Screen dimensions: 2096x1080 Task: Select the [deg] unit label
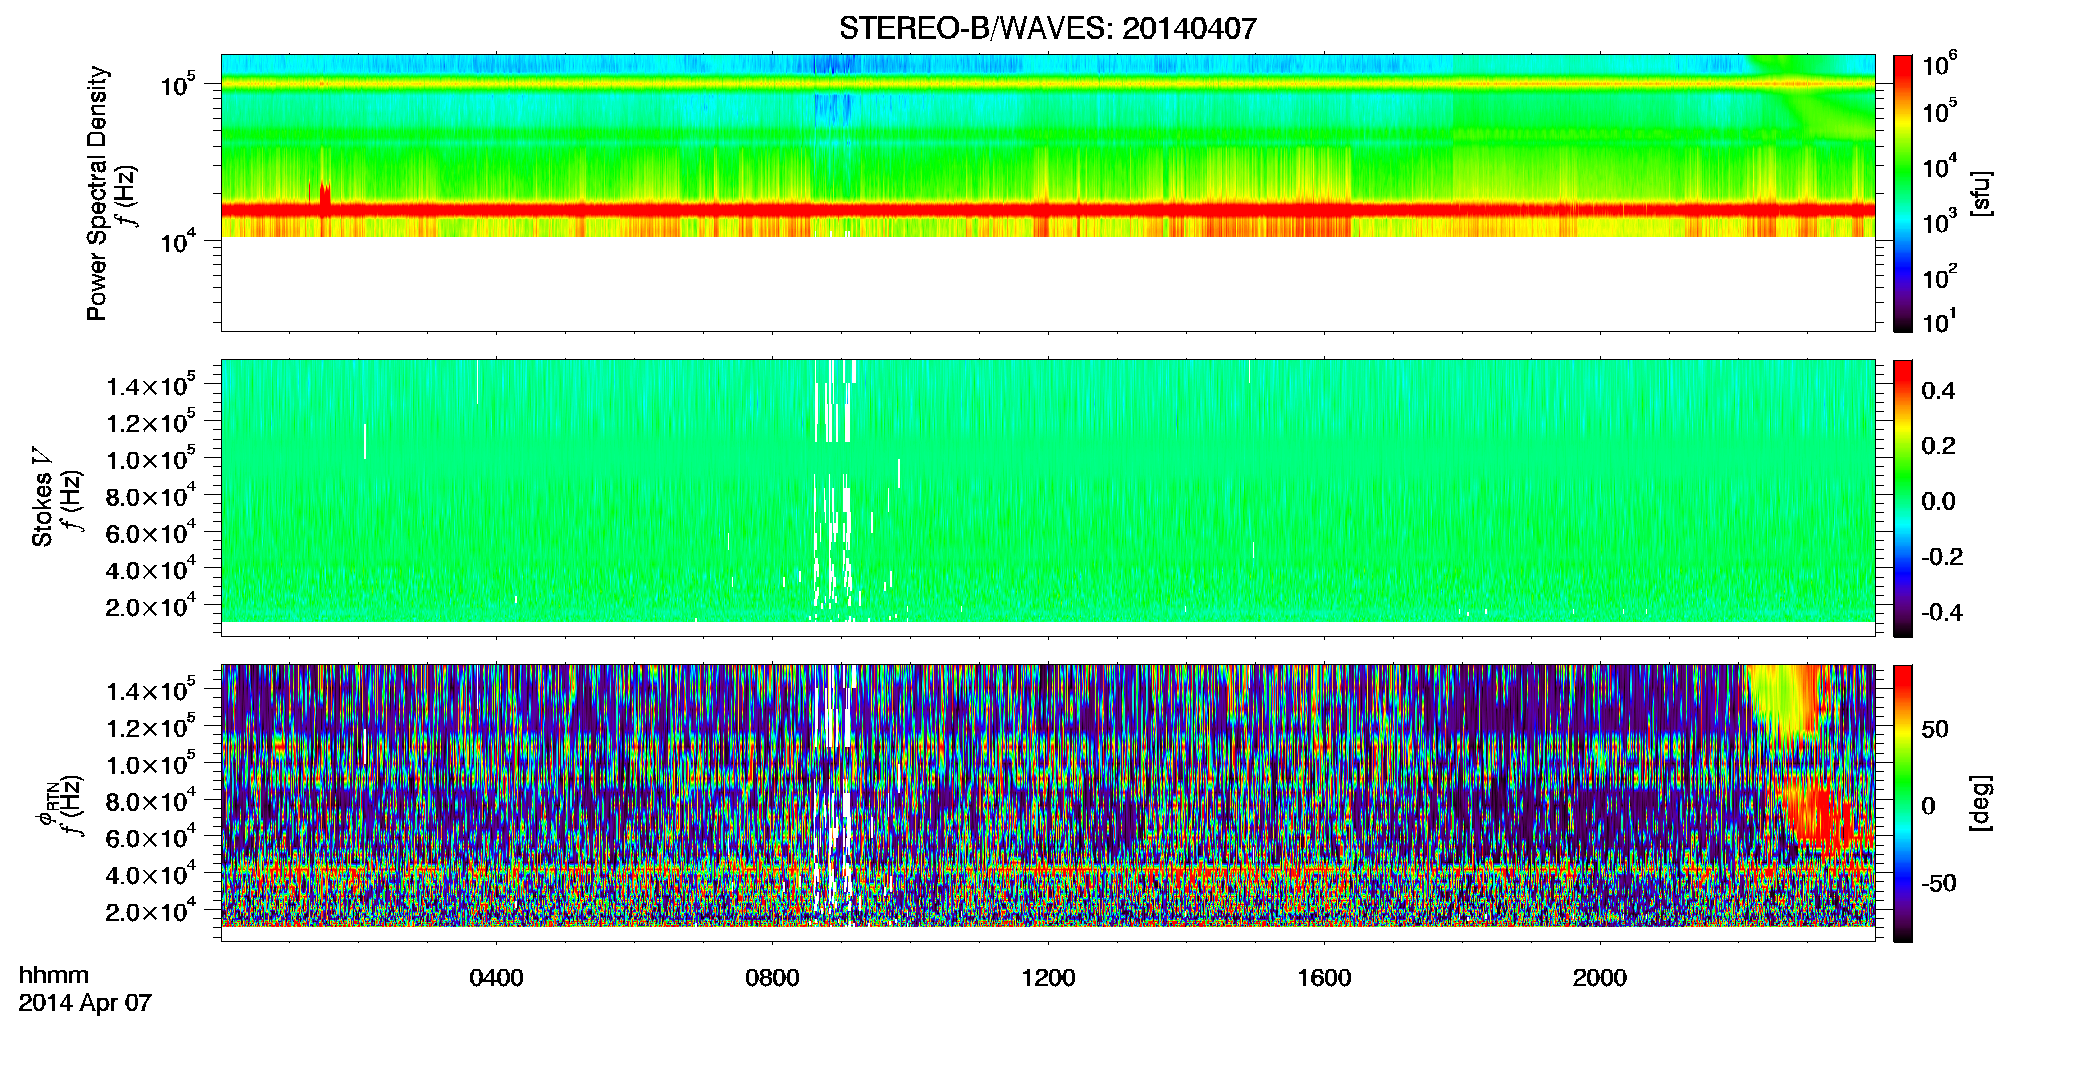point(1981,802)
